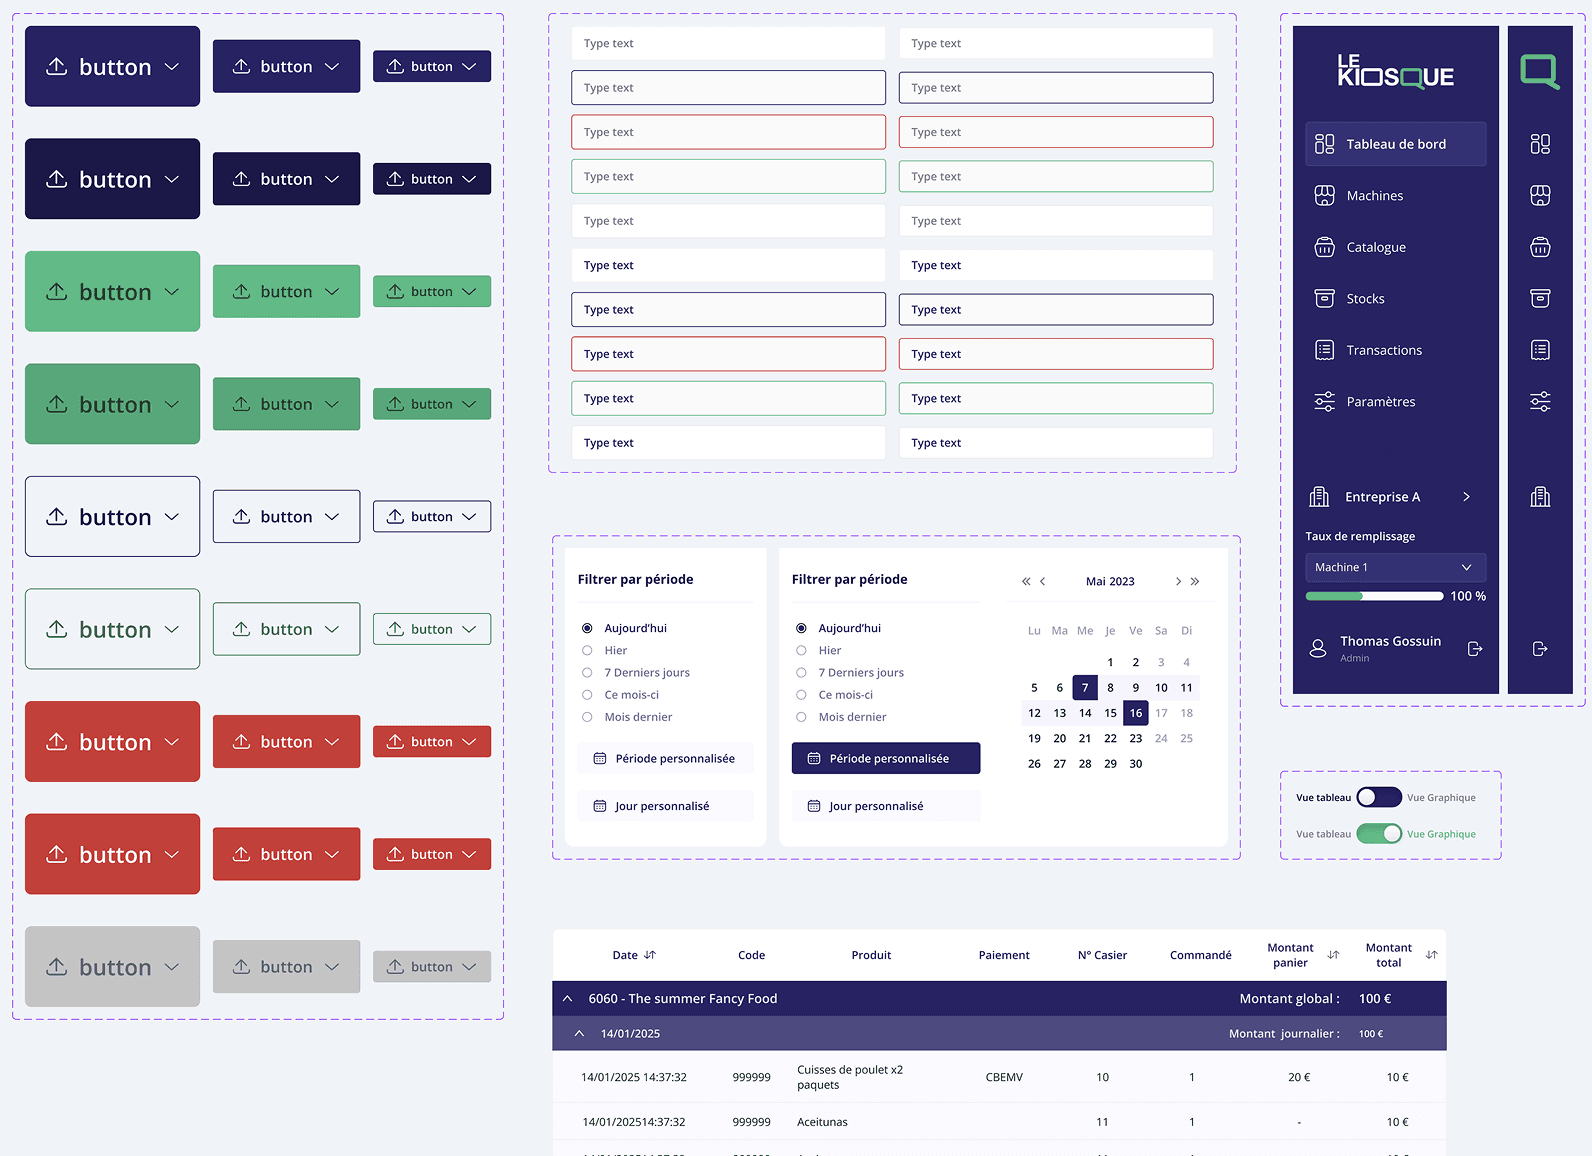Jump back a year with the double-left arrow
This screenshot has height=1156, width=1592.
tap(1026, 581)
